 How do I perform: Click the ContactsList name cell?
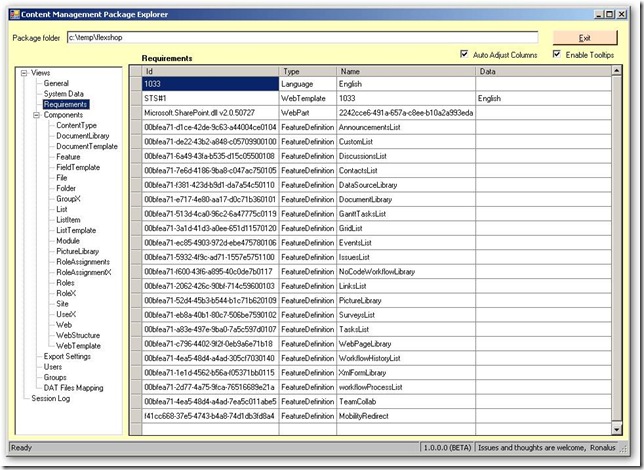pos(406,170)
